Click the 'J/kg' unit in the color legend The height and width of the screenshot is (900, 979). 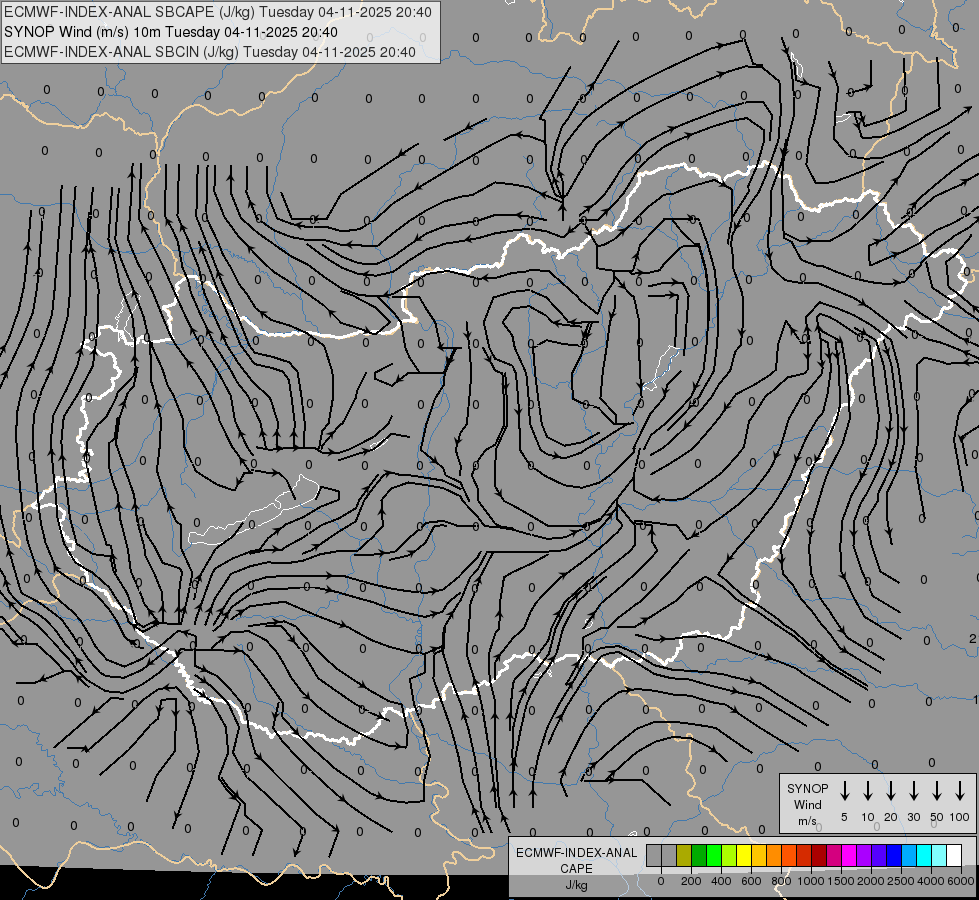[576, 885]
